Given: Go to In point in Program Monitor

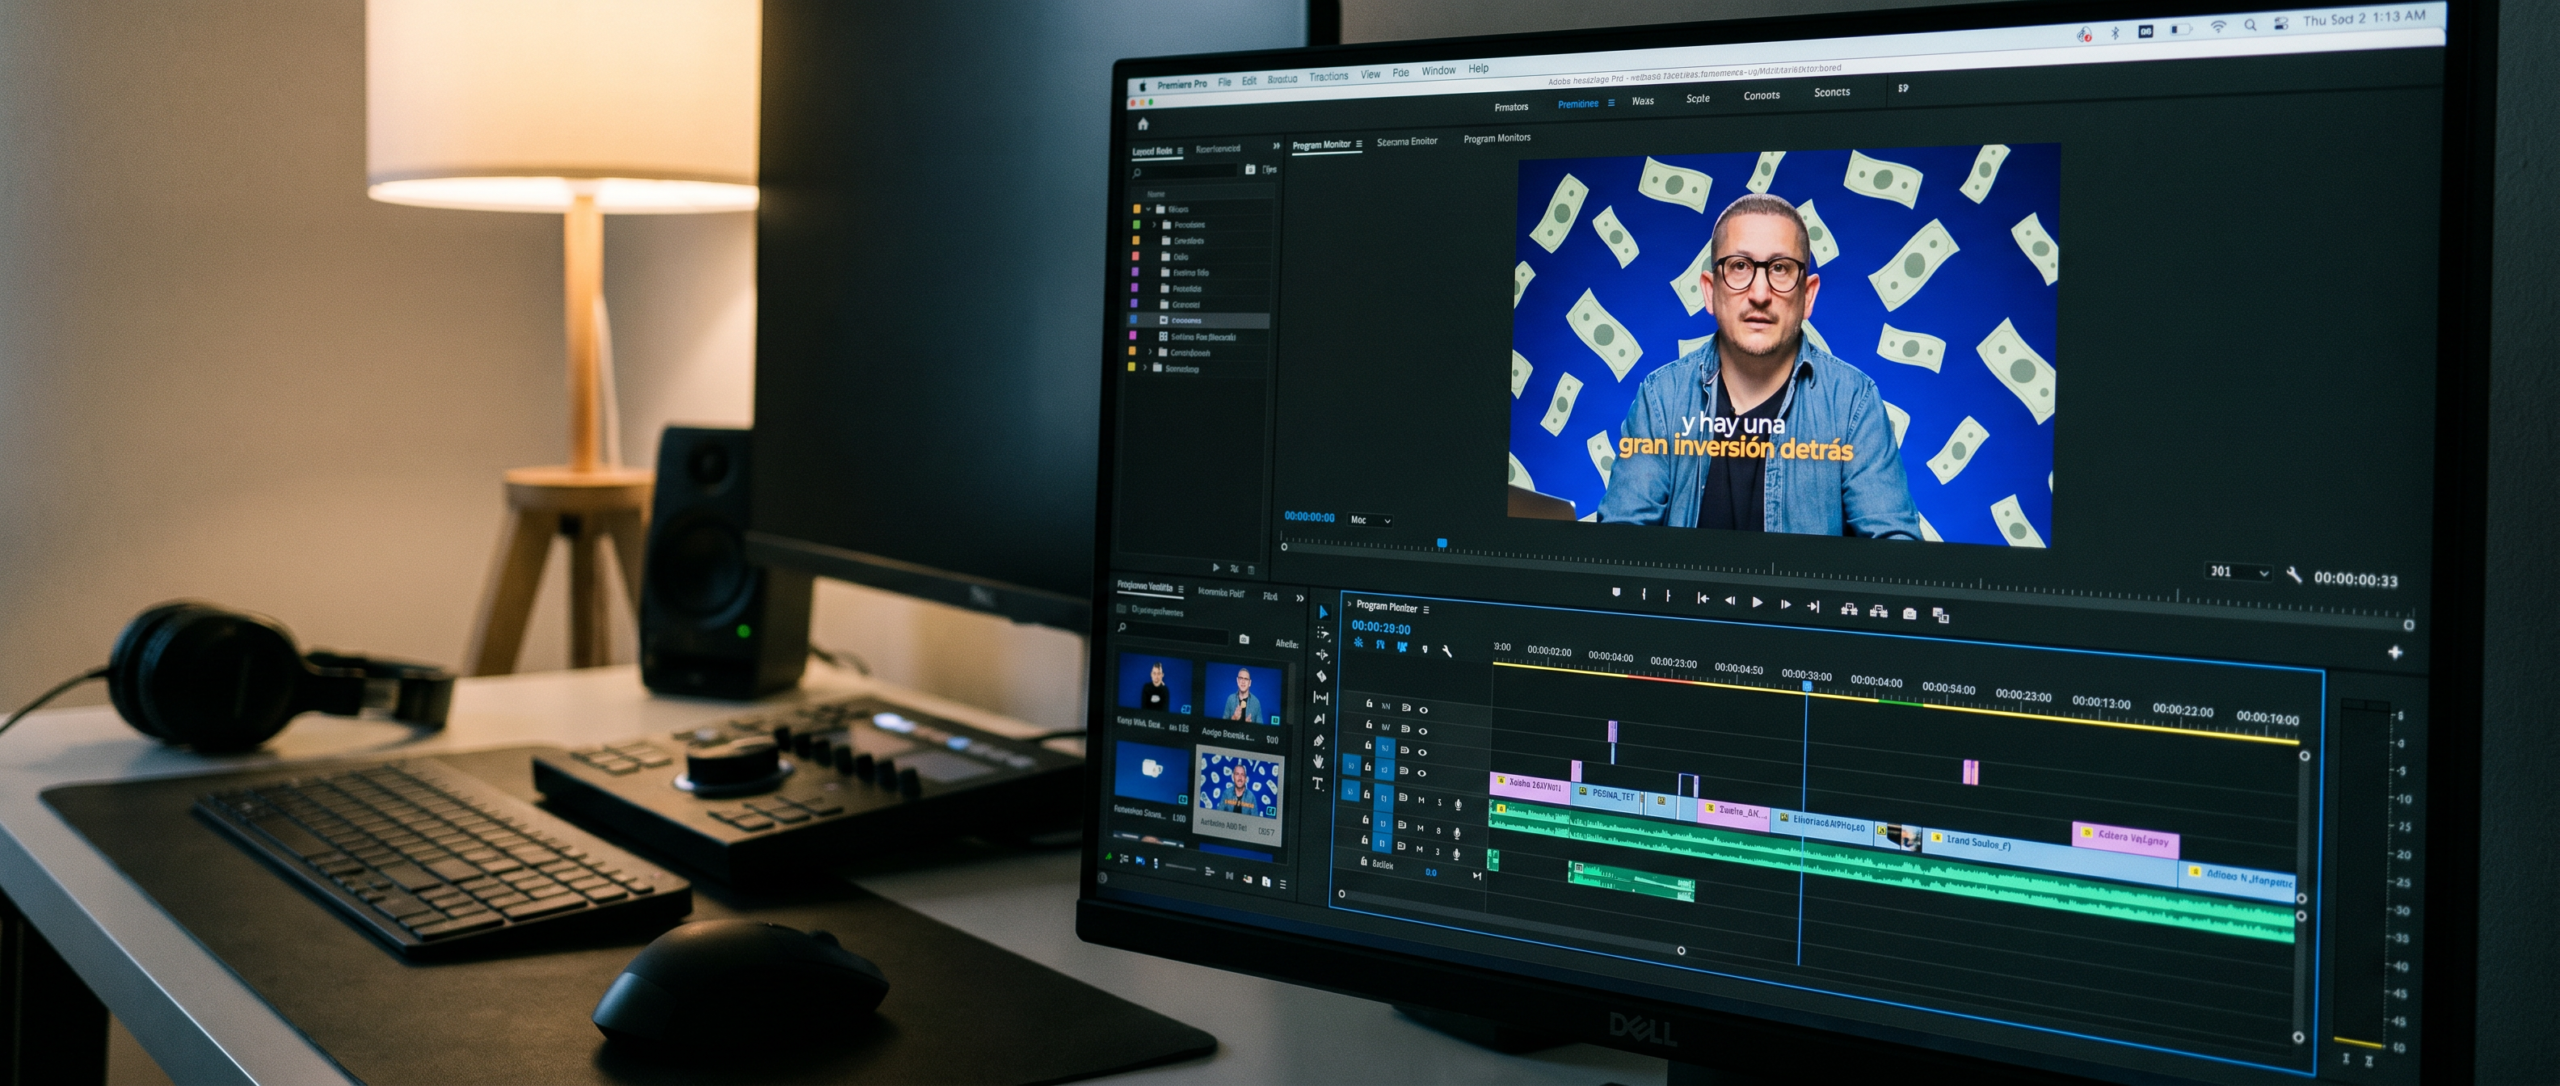Looking at the screenshot, I should [x=1702, y=599].
